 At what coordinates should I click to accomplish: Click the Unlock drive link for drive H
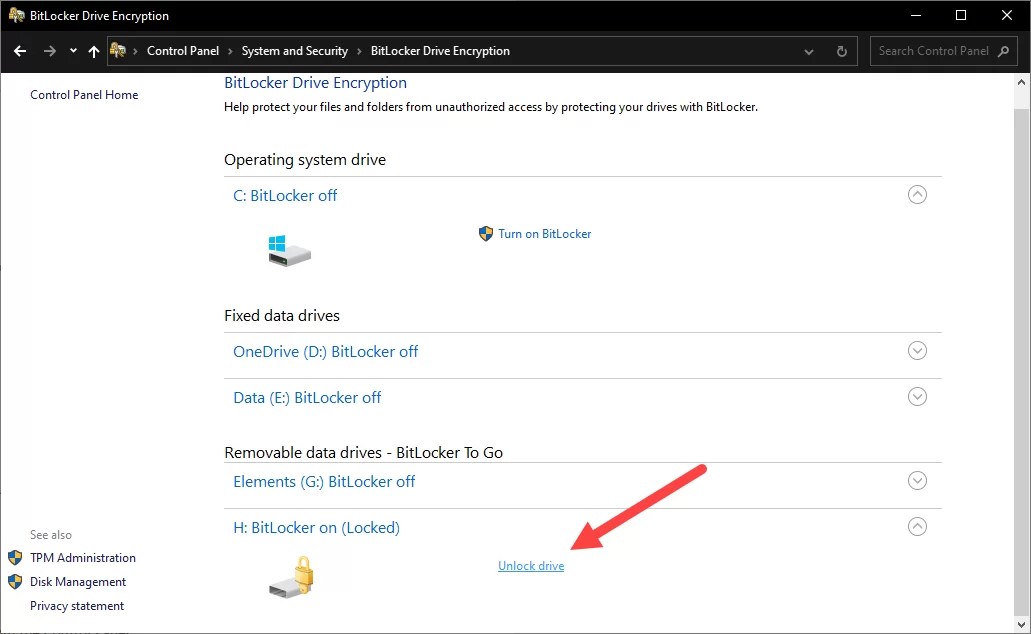click(x=531, y=565)
